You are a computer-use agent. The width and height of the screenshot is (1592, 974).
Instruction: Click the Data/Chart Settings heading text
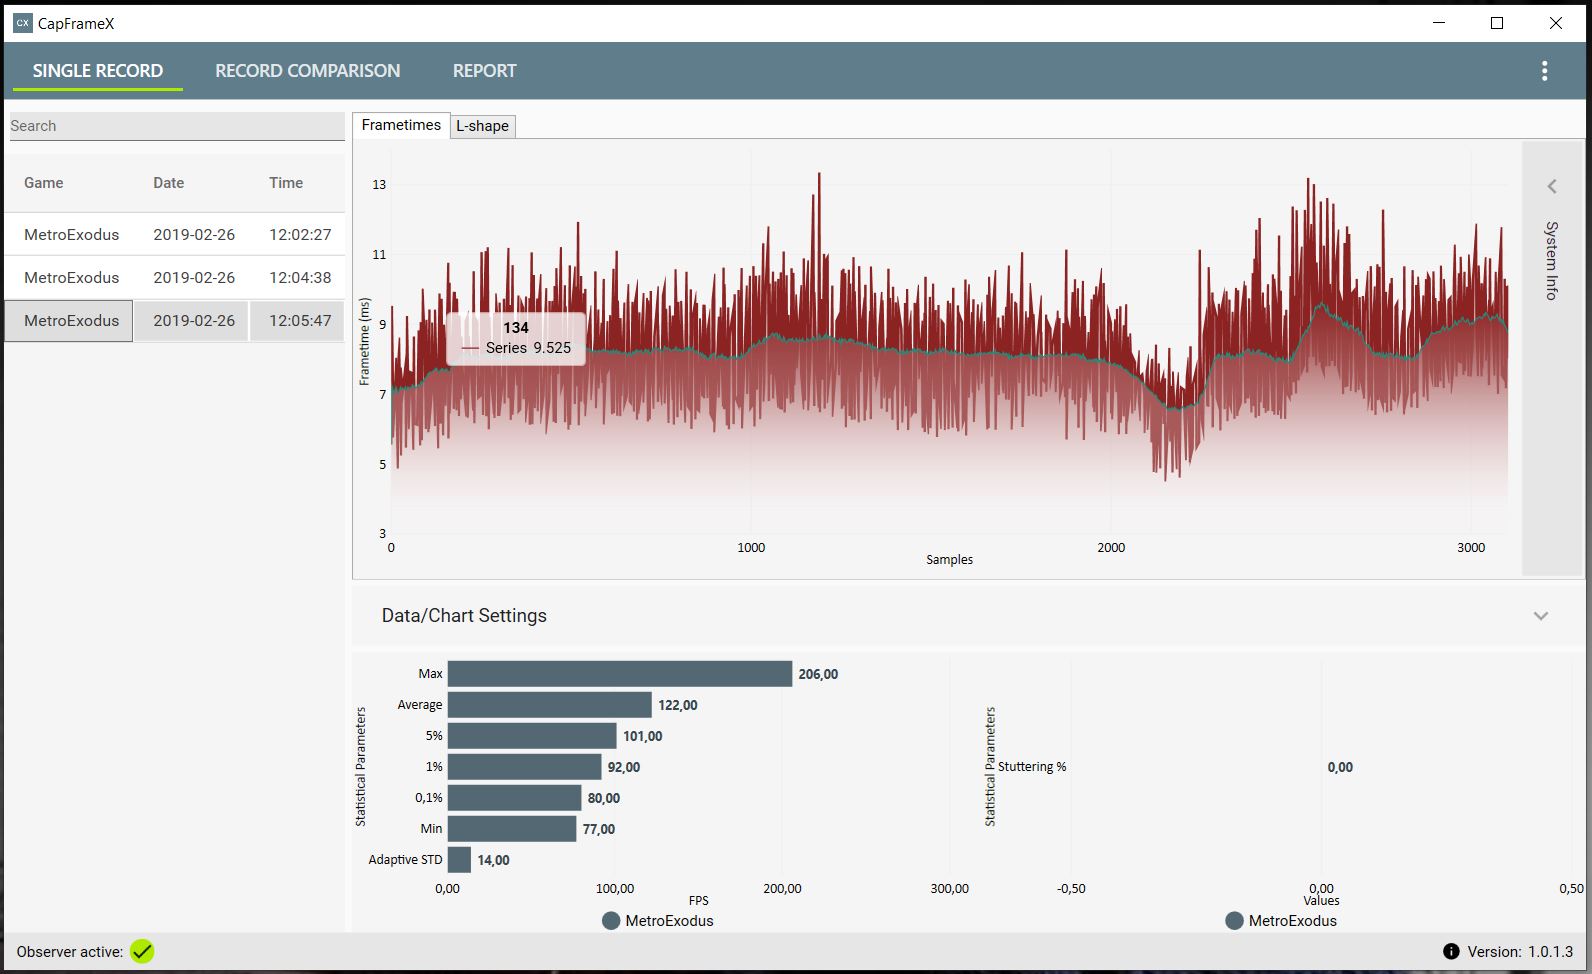click(464, 616)
